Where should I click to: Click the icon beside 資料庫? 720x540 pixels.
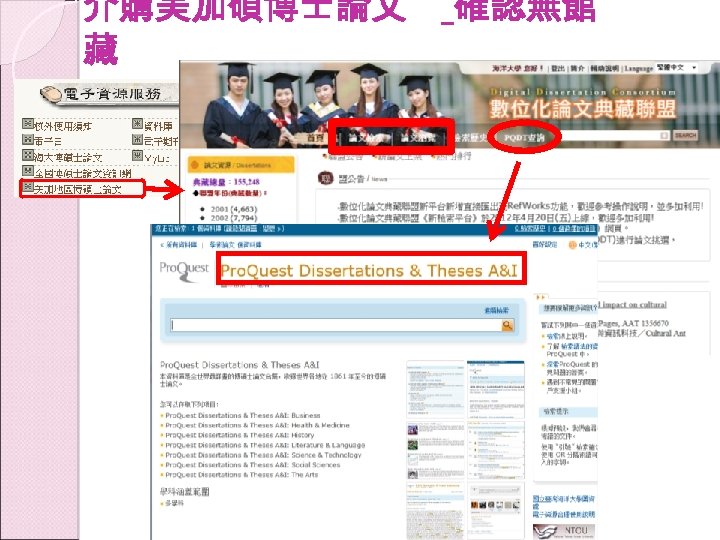(138, 124)
